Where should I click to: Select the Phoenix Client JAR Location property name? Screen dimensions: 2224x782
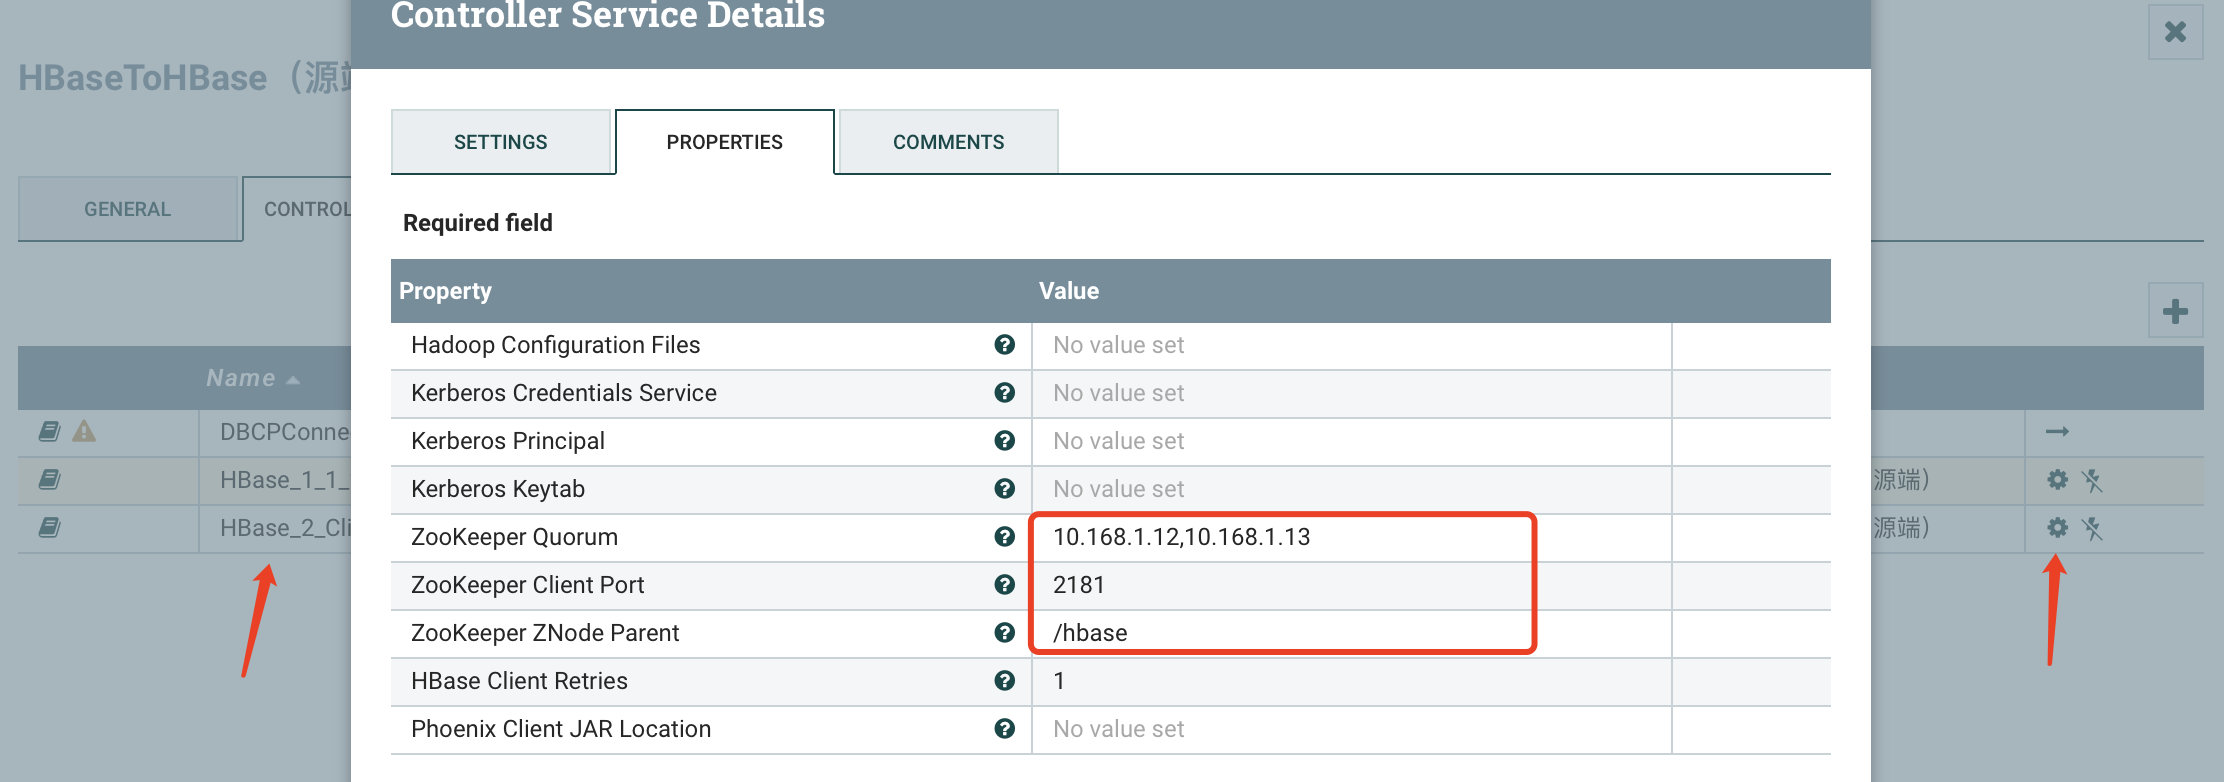[561, 729]
